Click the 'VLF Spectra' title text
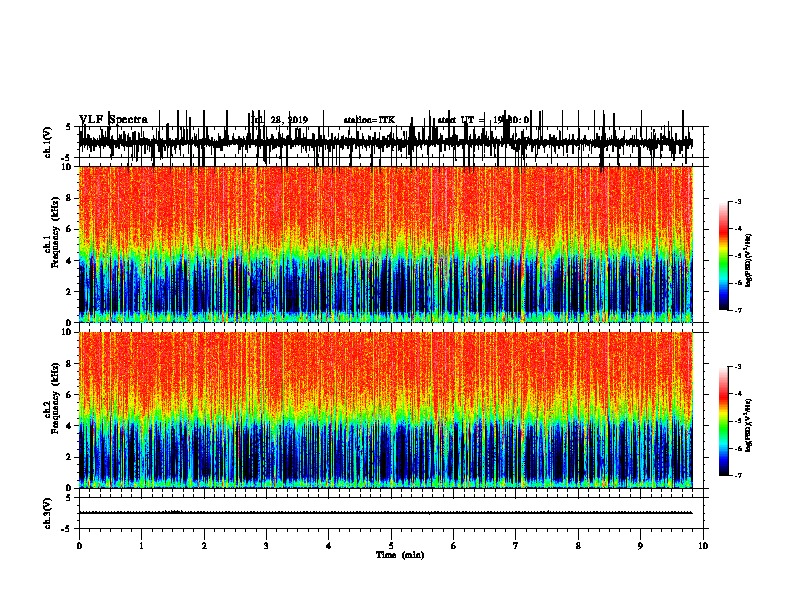 click(113, 120)
